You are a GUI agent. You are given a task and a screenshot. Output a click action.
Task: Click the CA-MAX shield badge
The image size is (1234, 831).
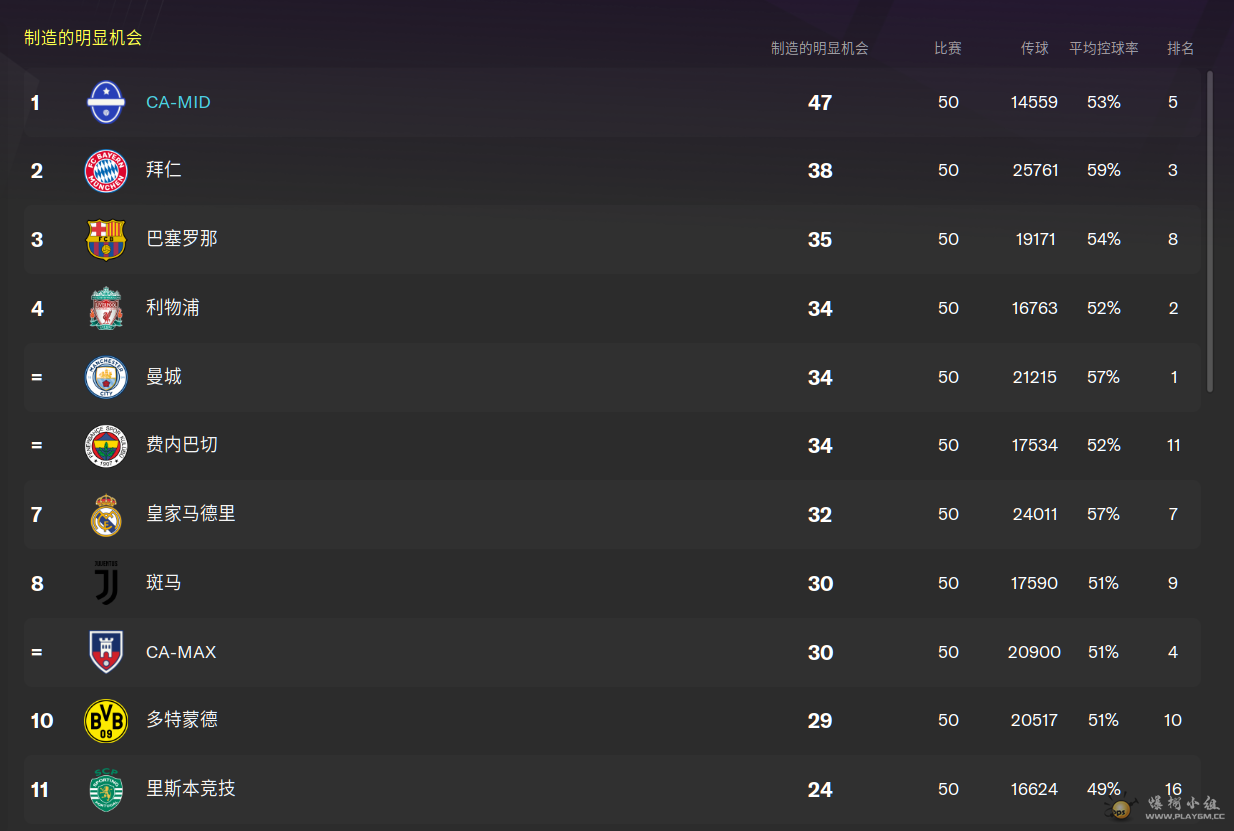coord(106,652)
